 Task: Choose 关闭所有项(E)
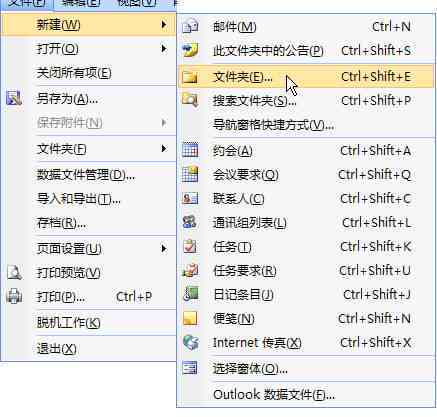[x=88, y=73]
